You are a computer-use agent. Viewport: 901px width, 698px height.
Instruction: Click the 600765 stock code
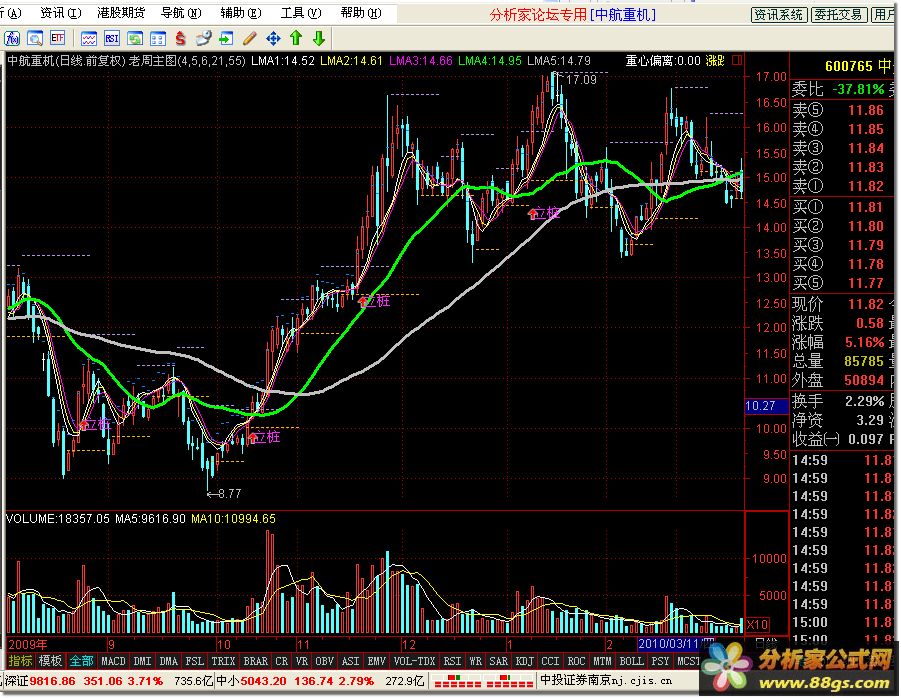(849, 66)
